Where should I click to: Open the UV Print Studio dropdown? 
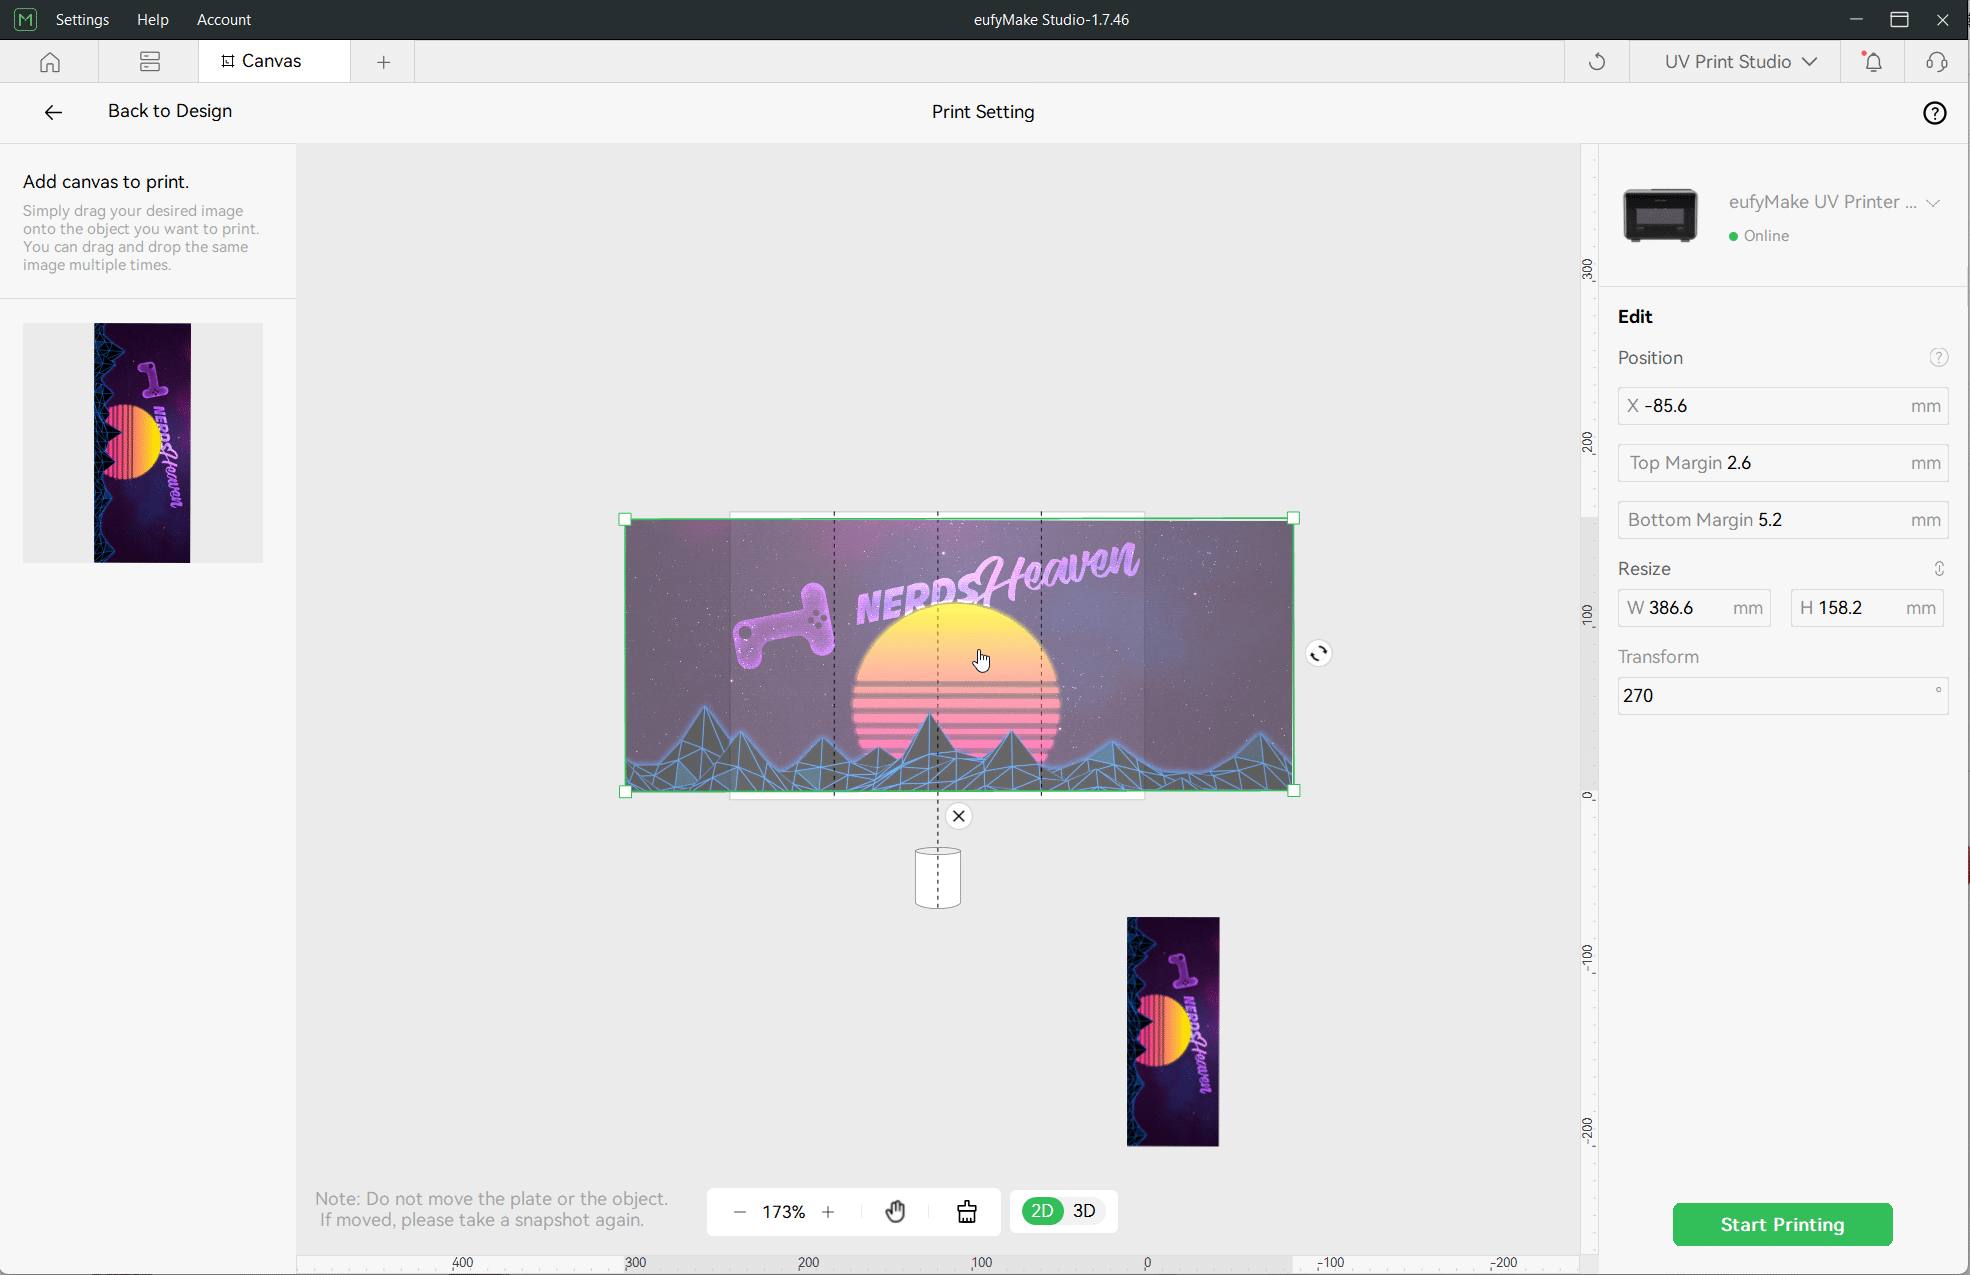pyautogui.click(x=1741, y=62)
